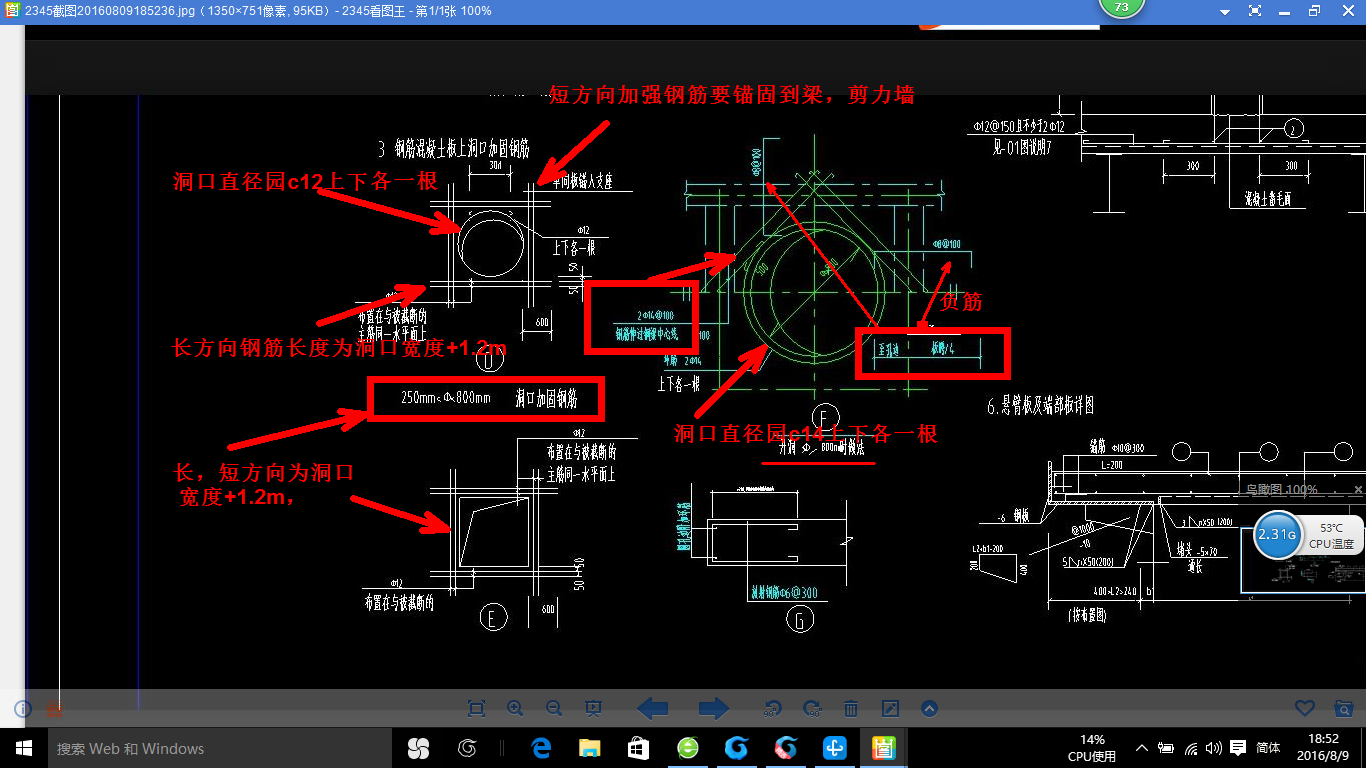Viewport: 1366px width, 768px height.
Task: Start the slideshow presentation icon
Action: (593, 709)
